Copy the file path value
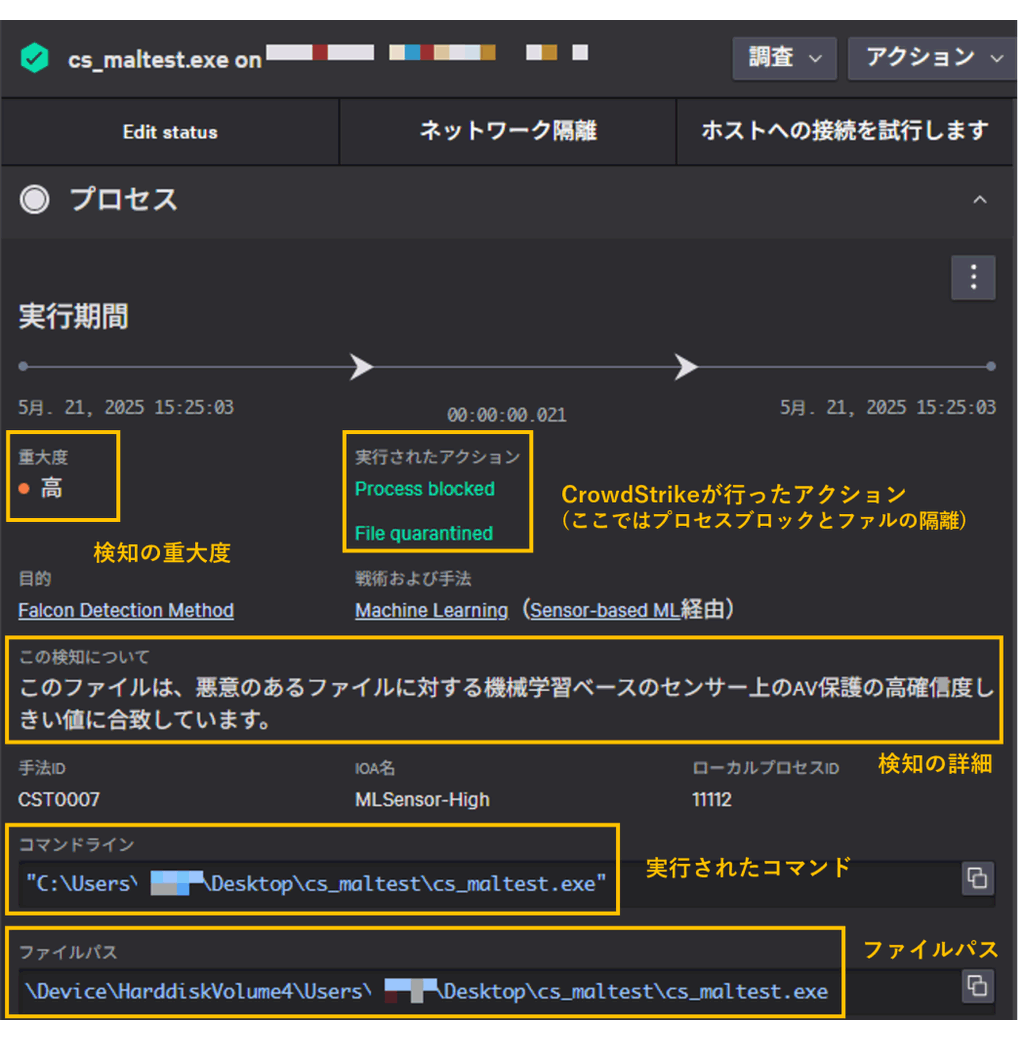Viewport: 1024px width, 1040px height. [978, 986]
